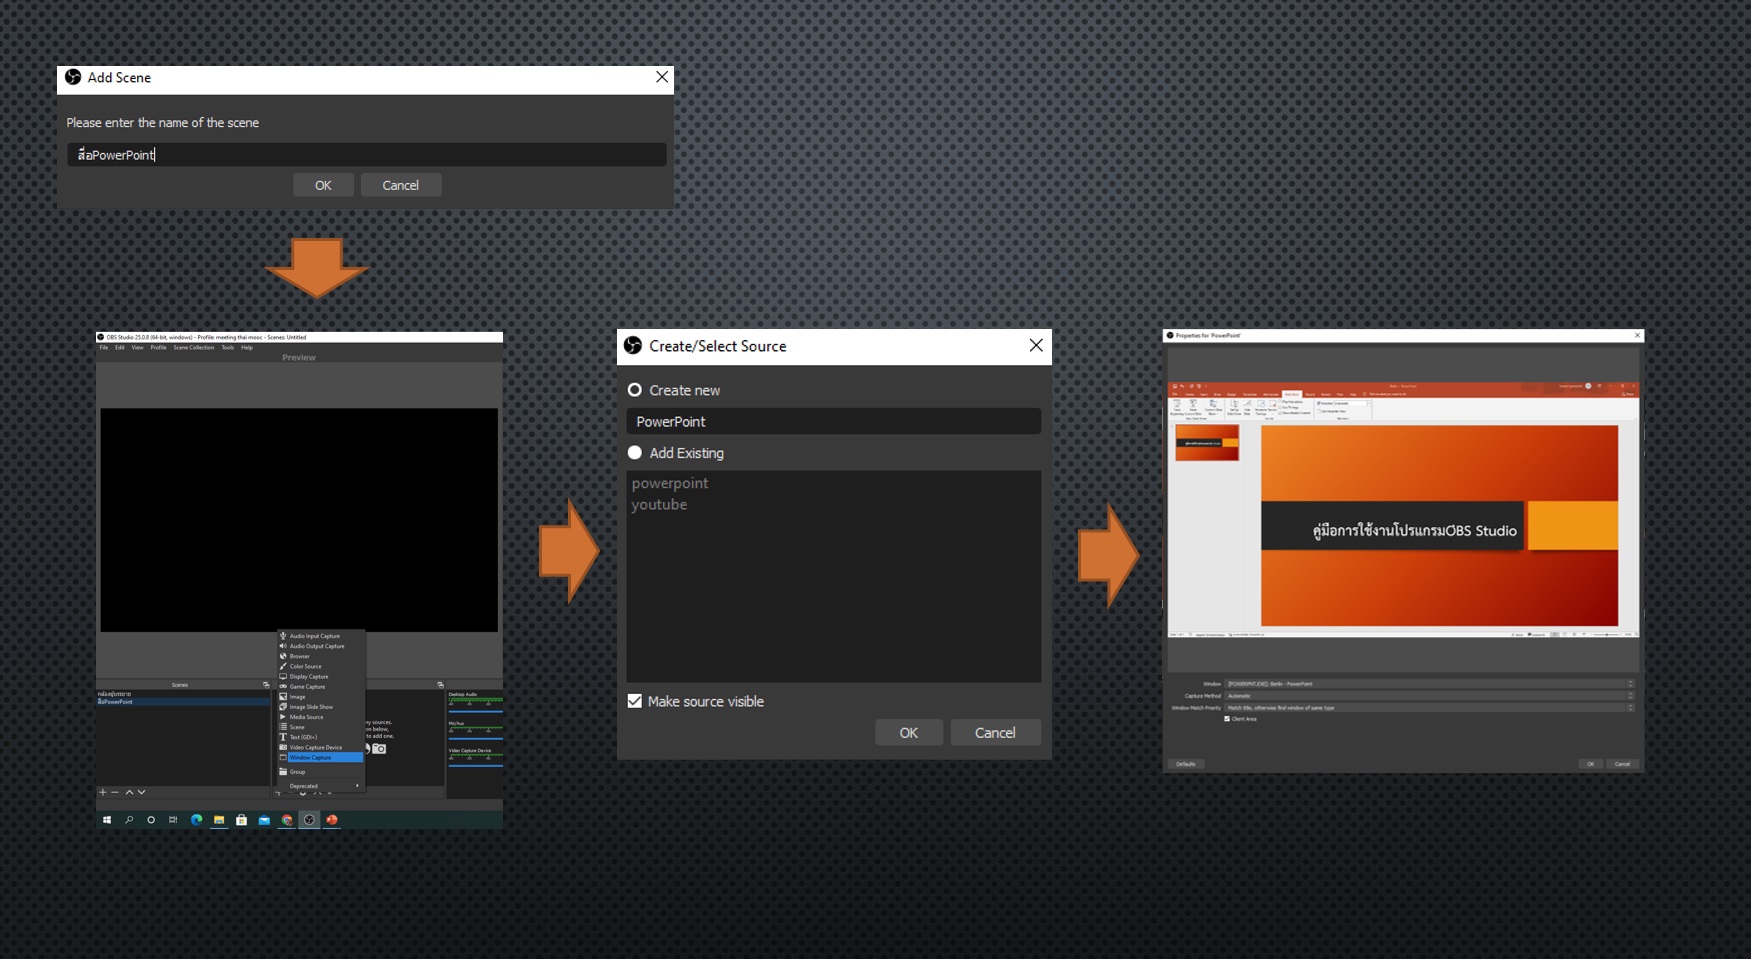Click OK in the Properties window
1751x959 pixels.
[x=1590, y=764]
